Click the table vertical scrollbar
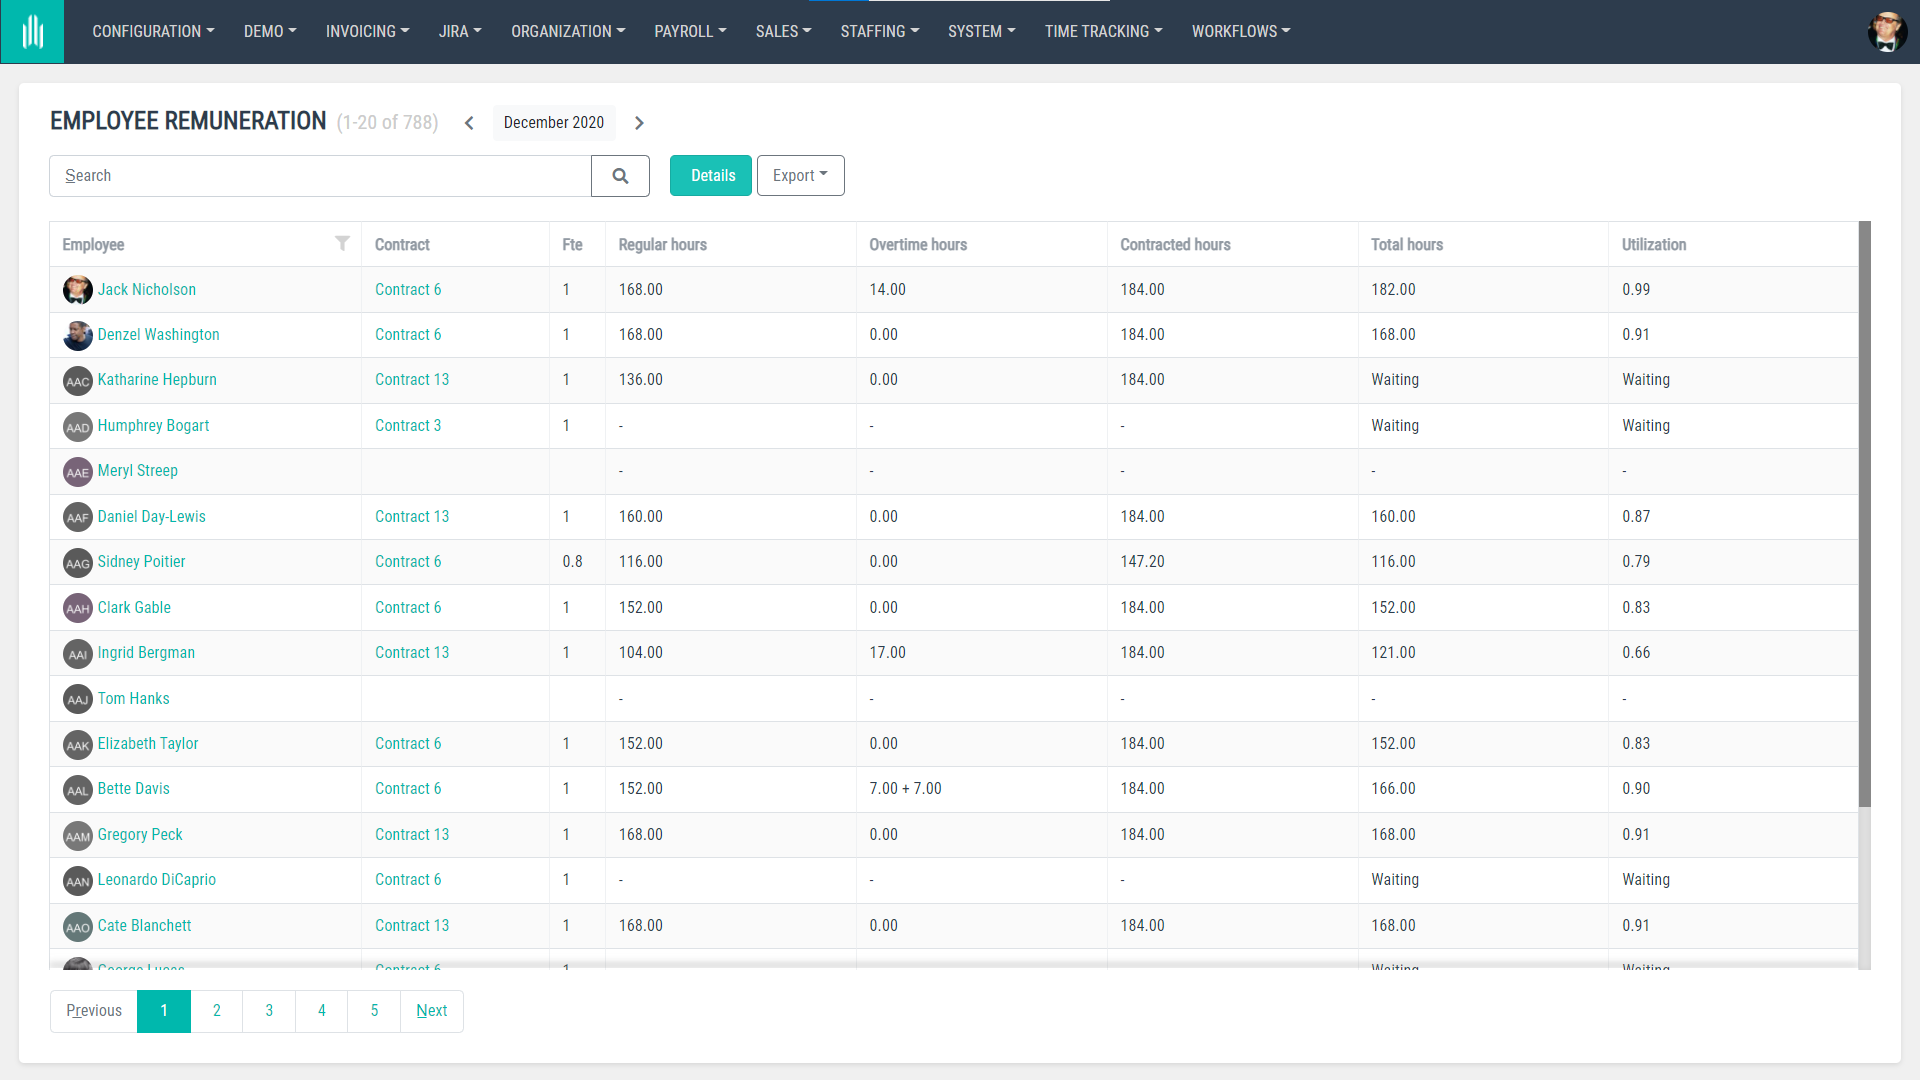The width and height of the screenshot is (1920, 1080). coord(1864,515)
